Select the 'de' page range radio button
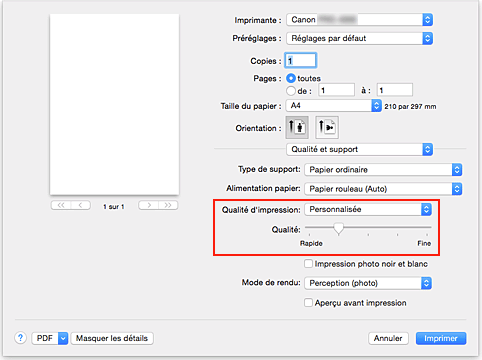The height and width of the screenshot is (360, 482). (291, 91)
